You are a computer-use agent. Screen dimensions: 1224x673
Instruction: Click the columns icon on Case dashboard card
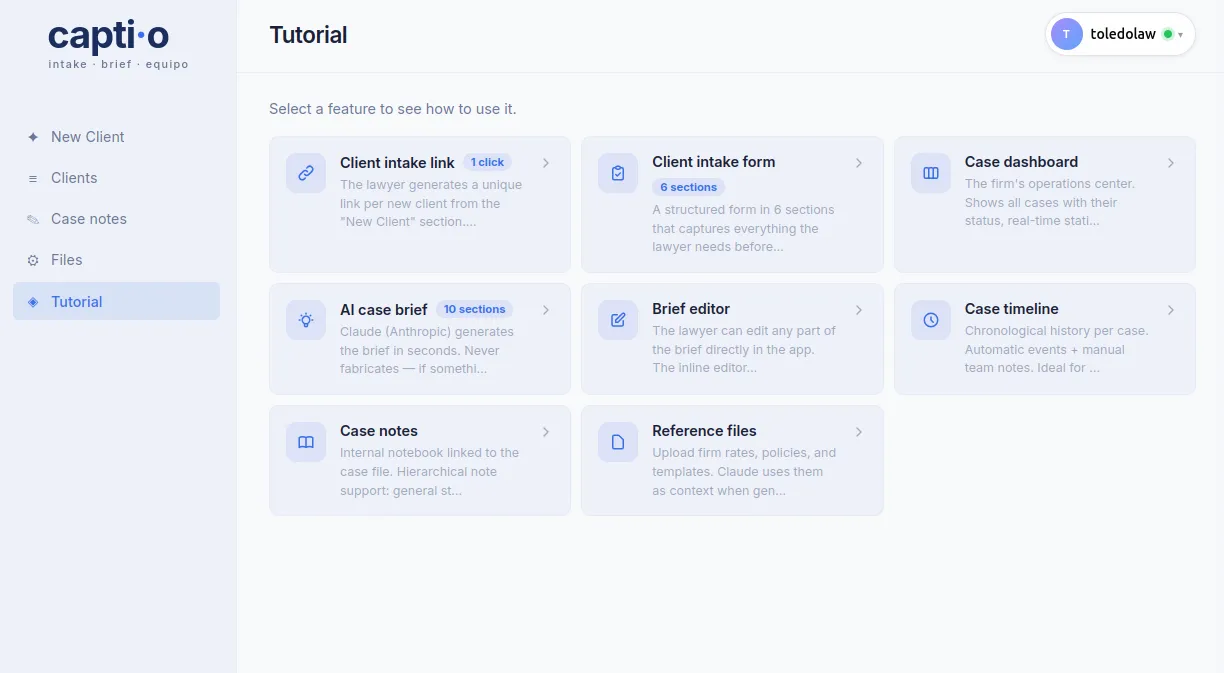click(931, 173)
